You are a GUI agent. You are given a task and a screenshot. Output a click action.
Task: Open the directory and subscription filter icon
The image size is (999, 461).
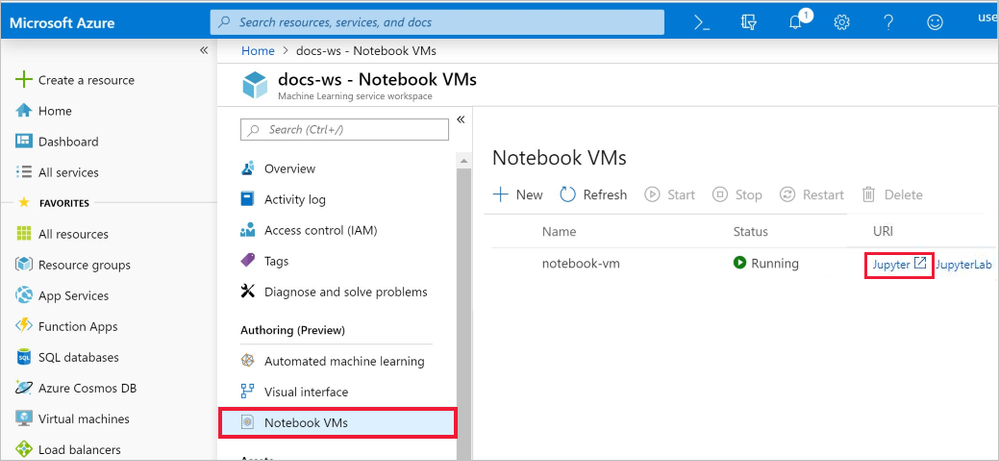tap(749, 22)
